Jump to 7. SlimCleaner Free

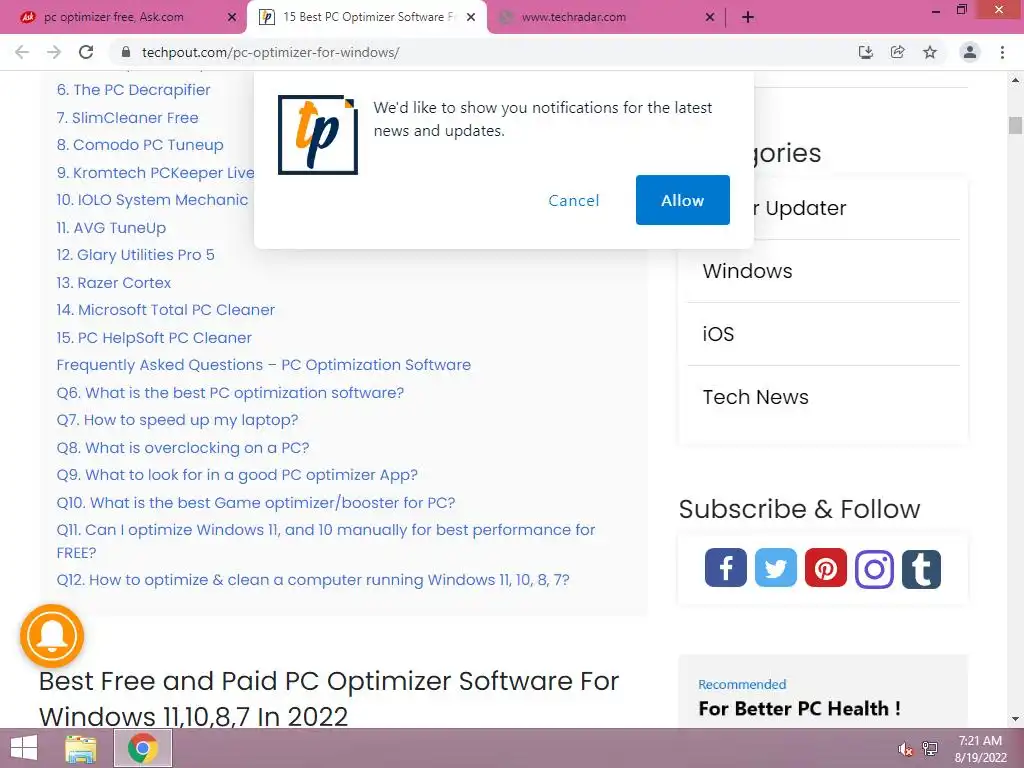[x=127, y=118]
